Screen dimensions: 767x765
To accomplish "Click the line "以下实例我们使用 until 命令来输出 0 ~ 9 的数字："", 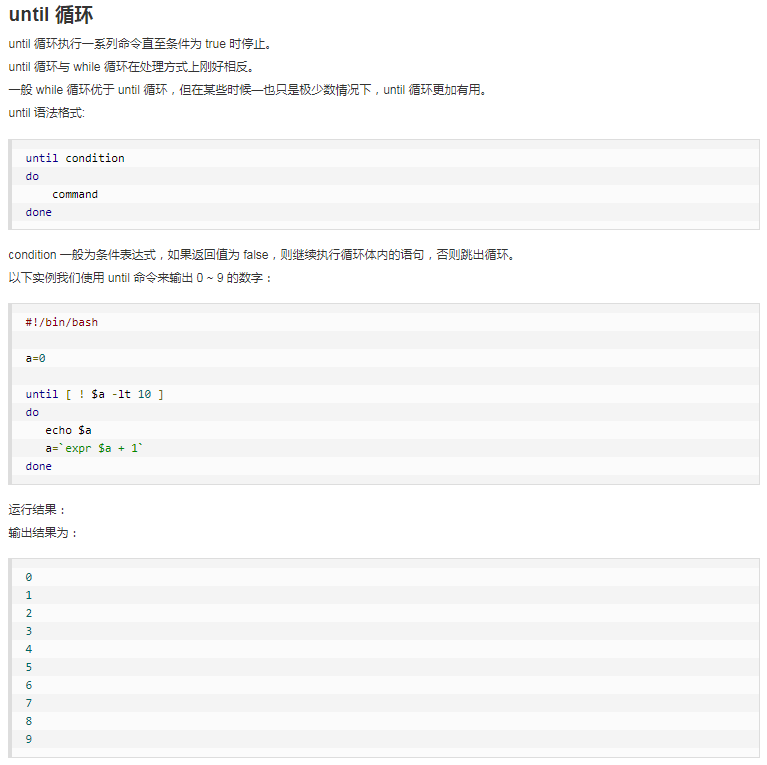I will coord(140,278).
